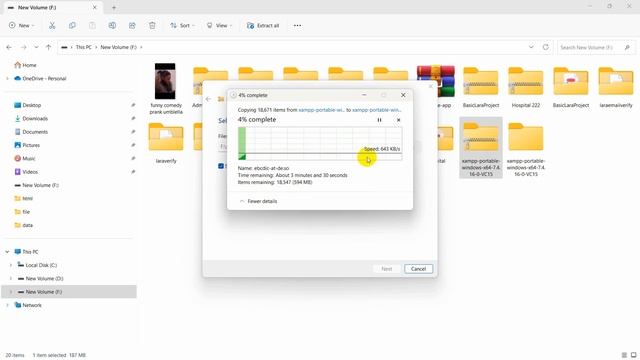Viewport: 640px width, 360px height.
Task: Collapse the This PC tree node
Action: point(7,252)
